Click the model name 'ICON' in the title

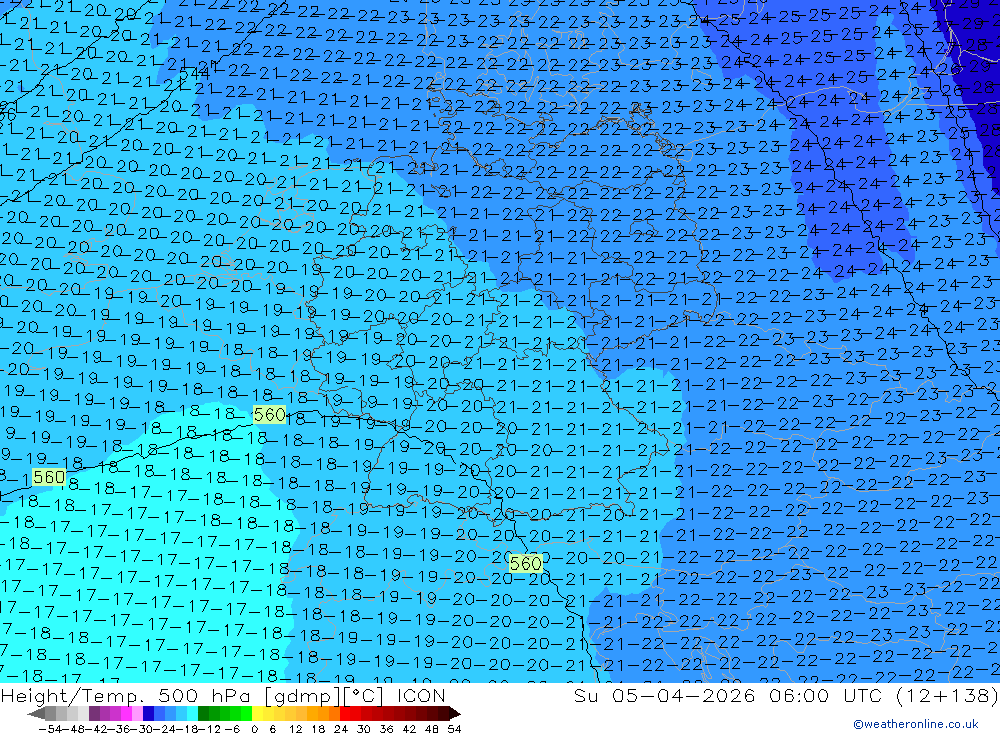click(421, 696)
